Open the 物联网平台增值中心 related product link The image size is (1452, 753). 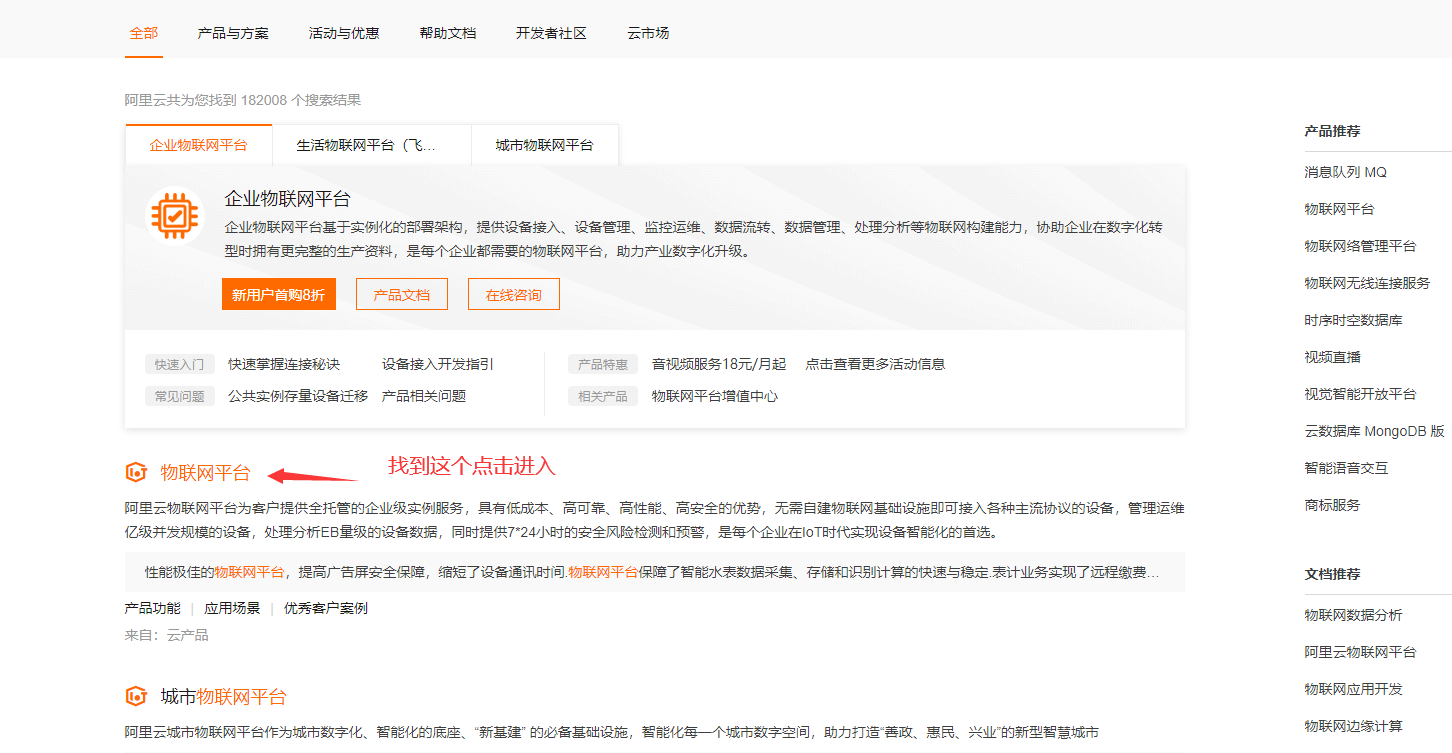(x=715, y=396)
